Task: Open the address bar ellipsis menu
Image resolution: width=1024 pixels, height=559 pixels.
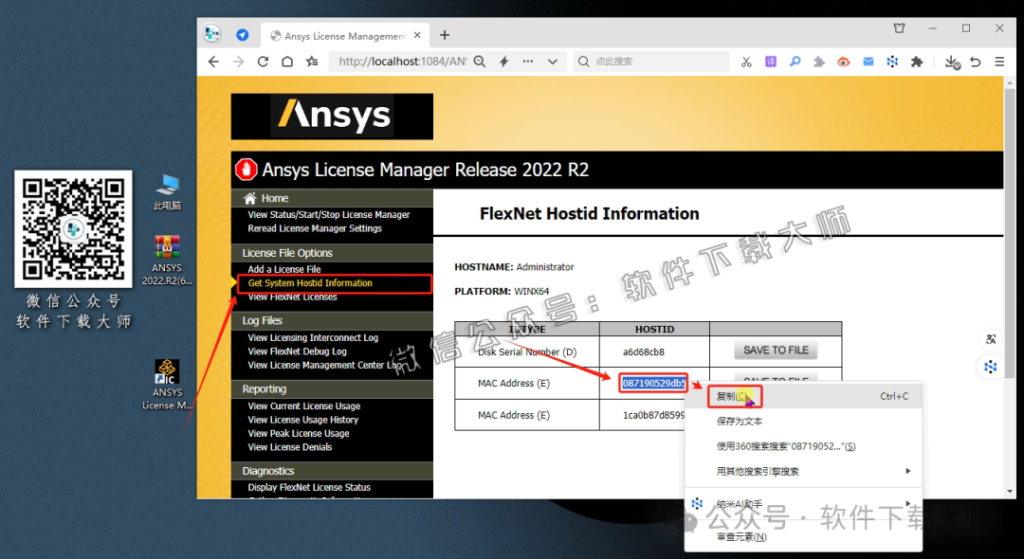Action: [528, 61]
